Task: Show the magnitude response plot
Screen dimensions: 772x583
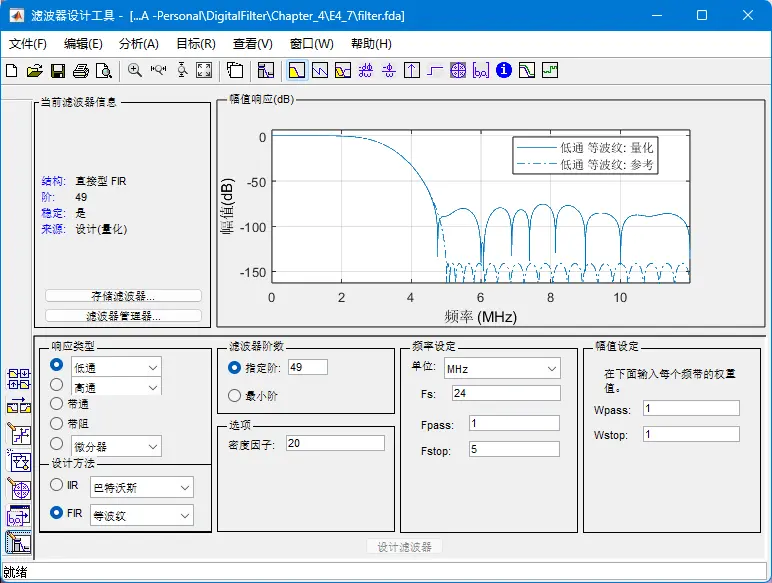Action: pyautogui.click(x=296, y=70)
